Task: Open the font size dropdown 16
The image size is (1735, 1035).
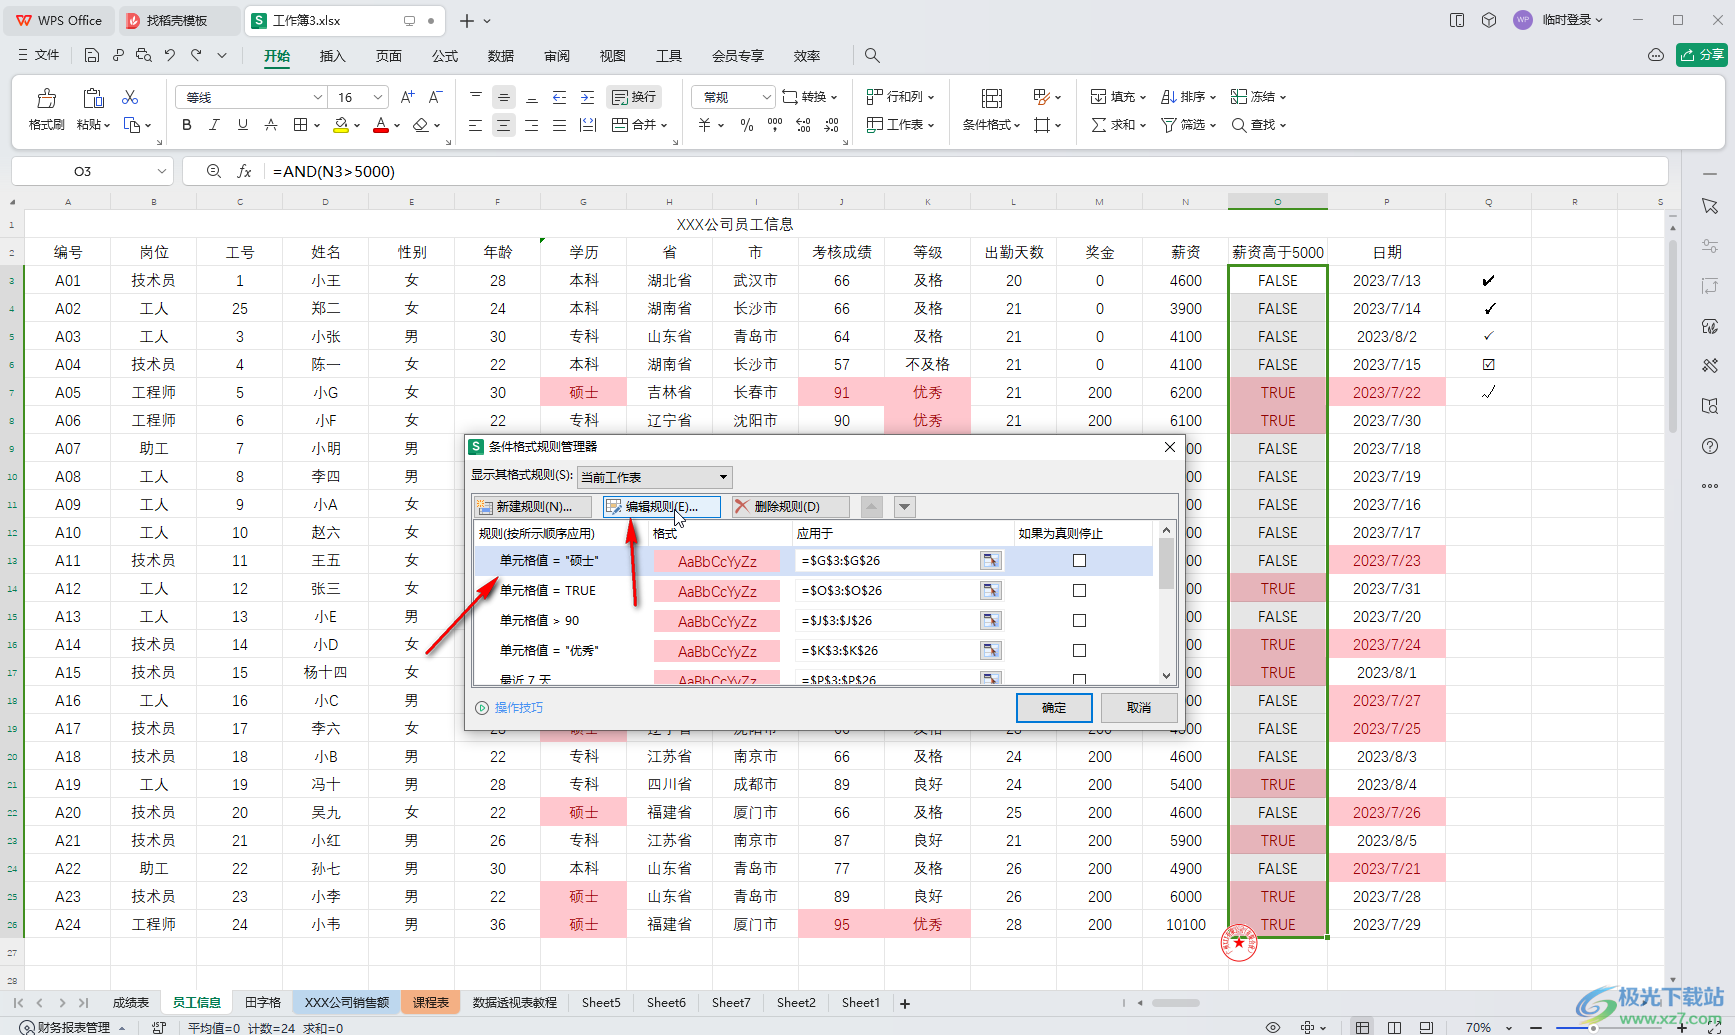Action: click(378, 97)
